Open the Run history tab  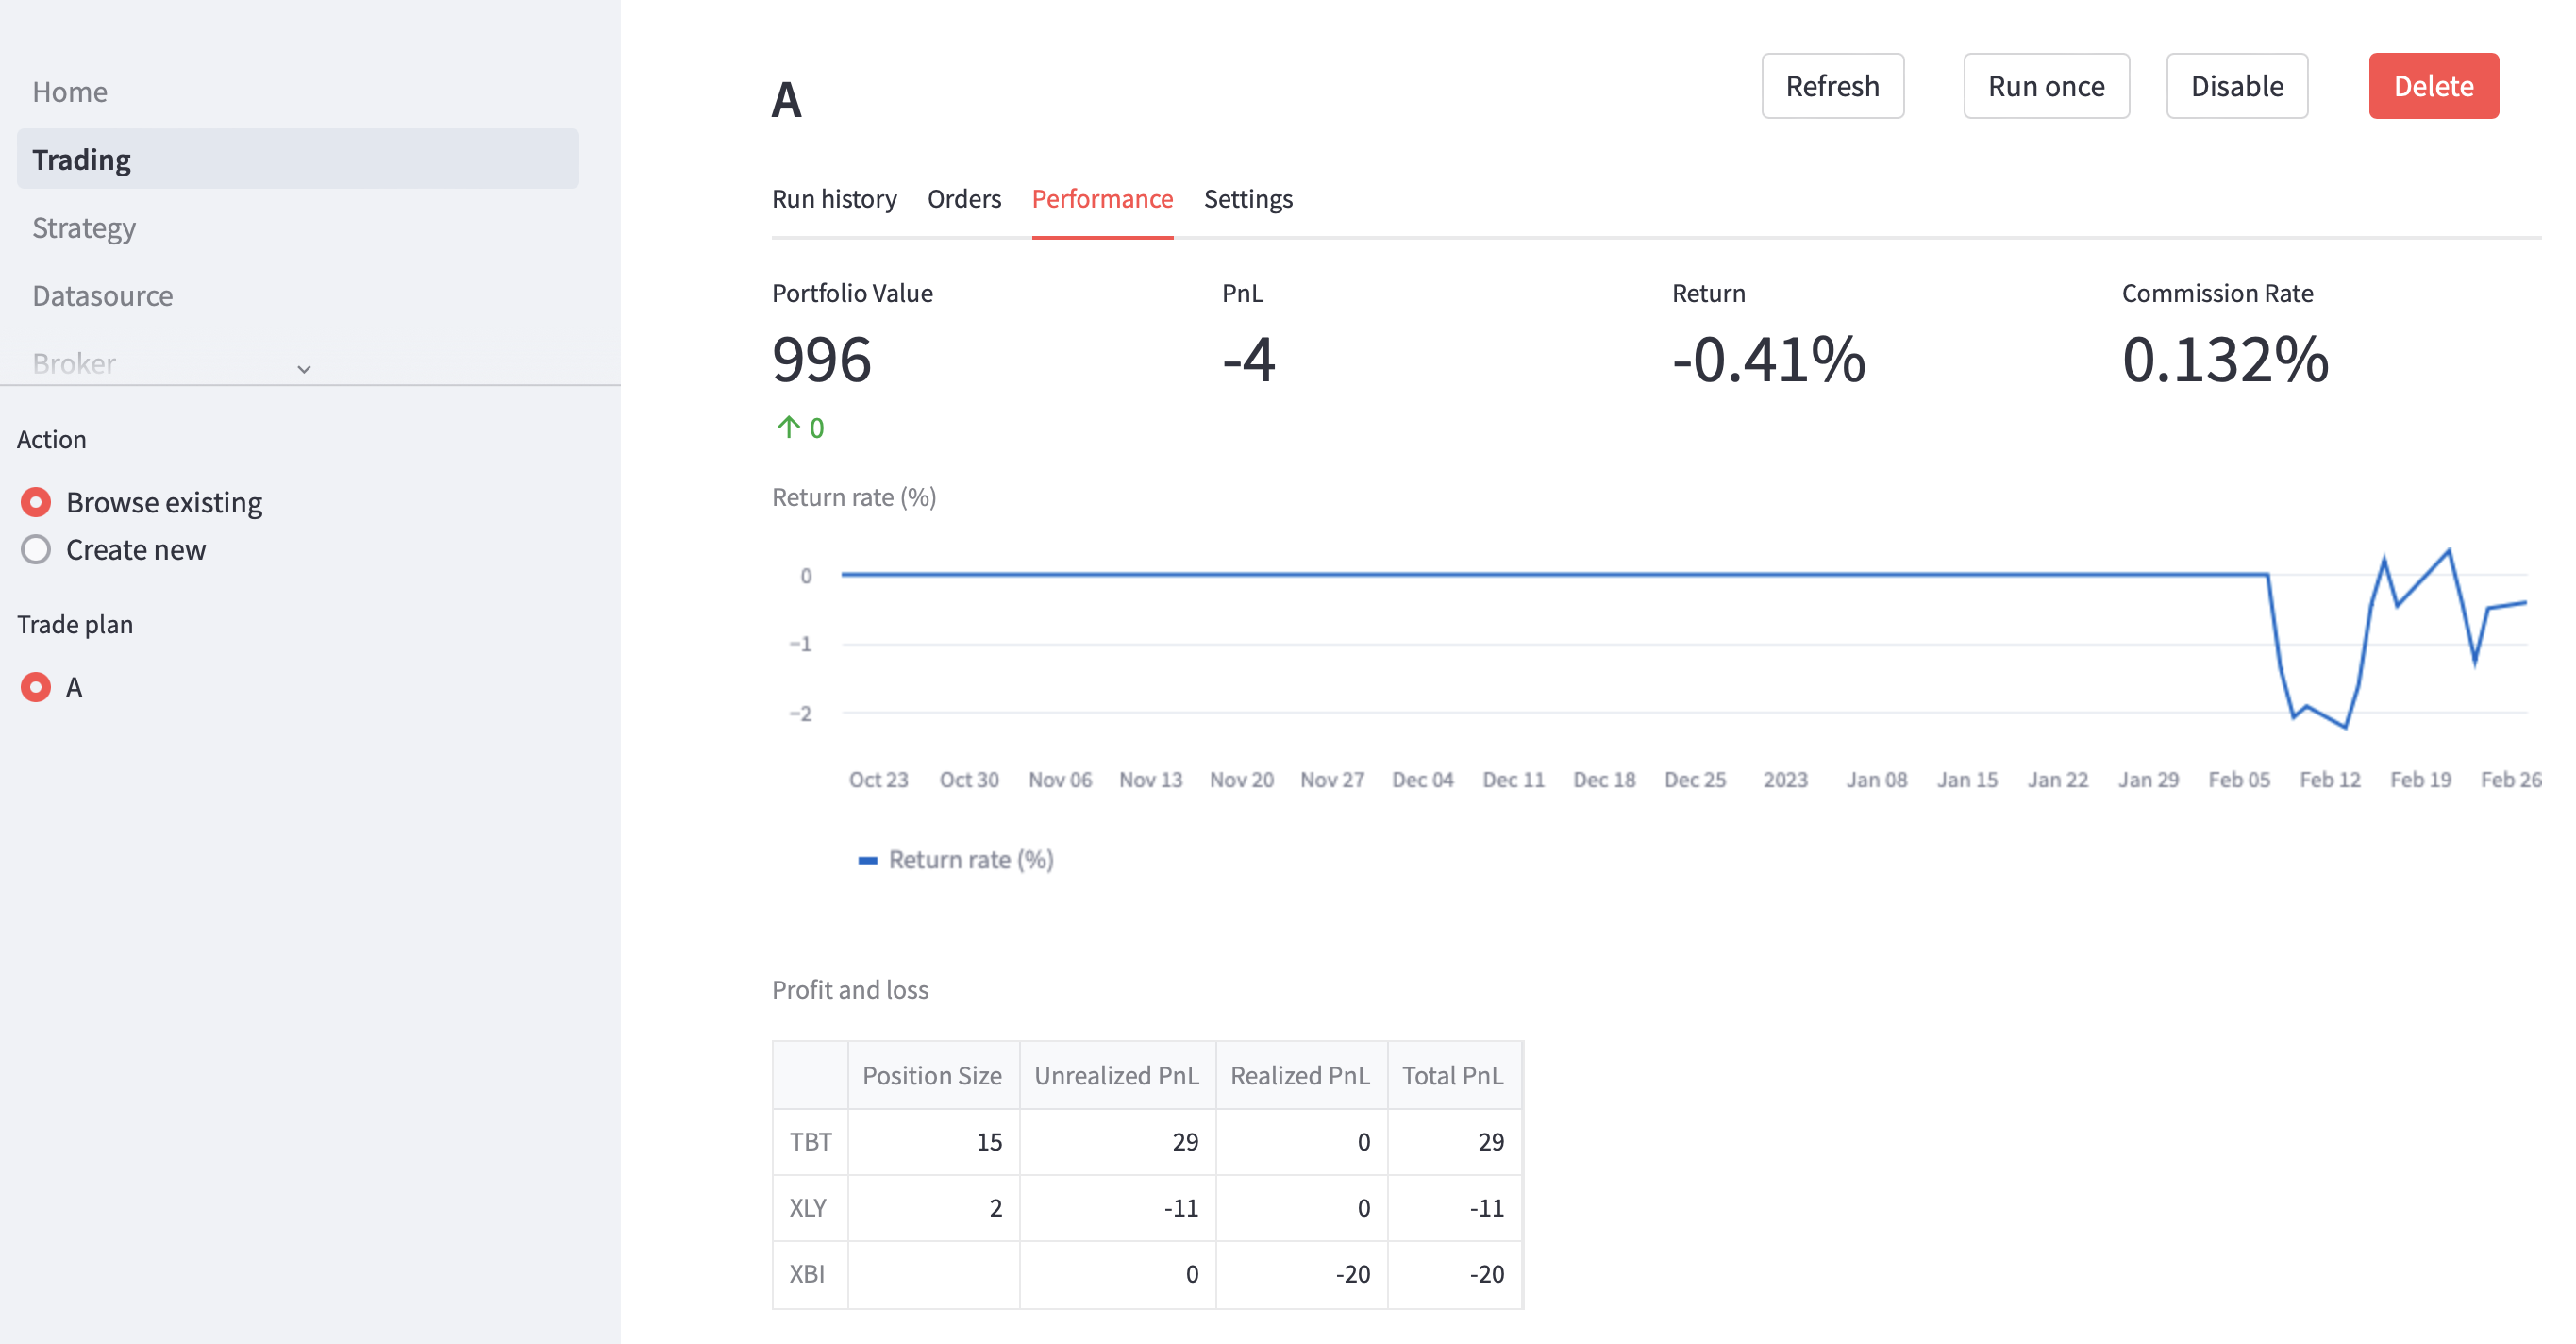pos(833,199)
